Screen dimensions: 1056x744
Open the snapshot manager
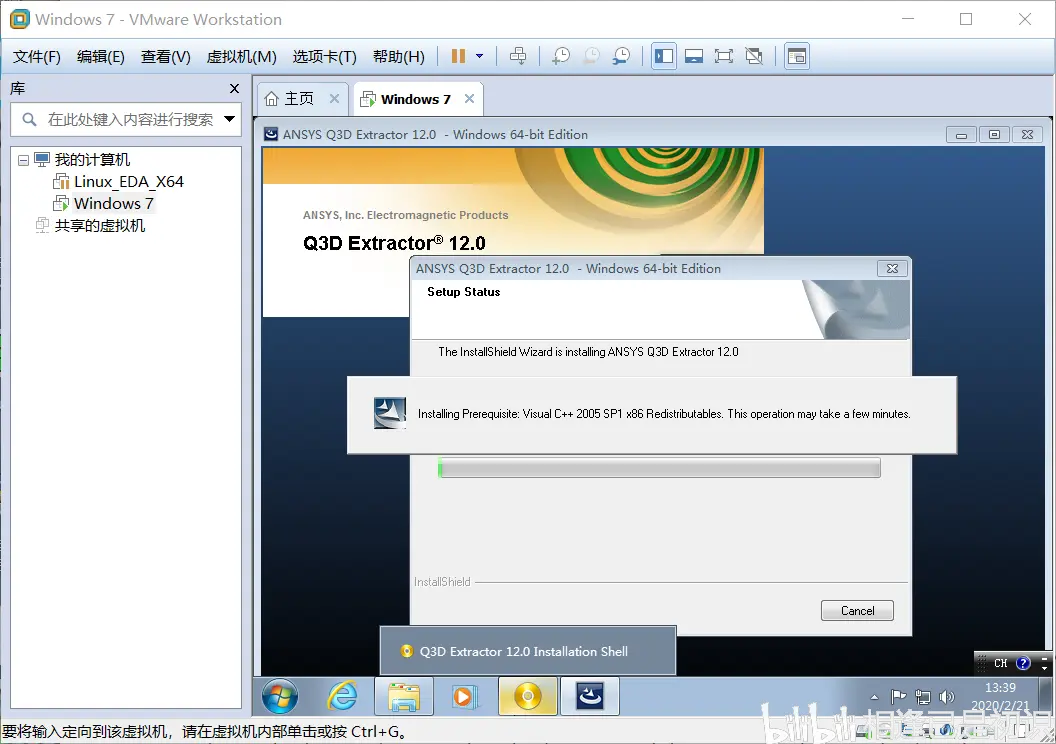(x=621, y=57)
